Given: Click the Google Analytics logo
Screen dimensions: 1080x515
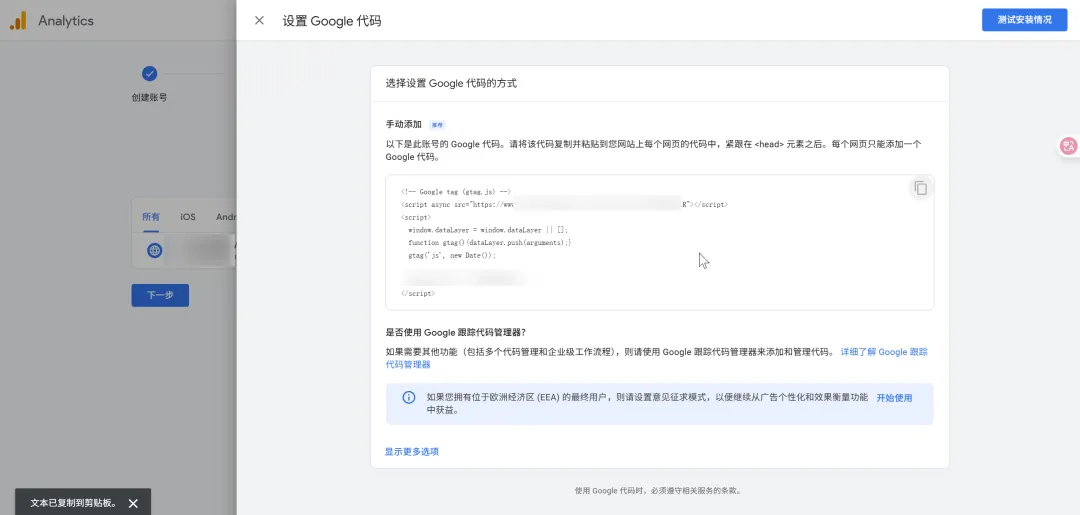Looking at the screenshot, I should click(18, 20).
